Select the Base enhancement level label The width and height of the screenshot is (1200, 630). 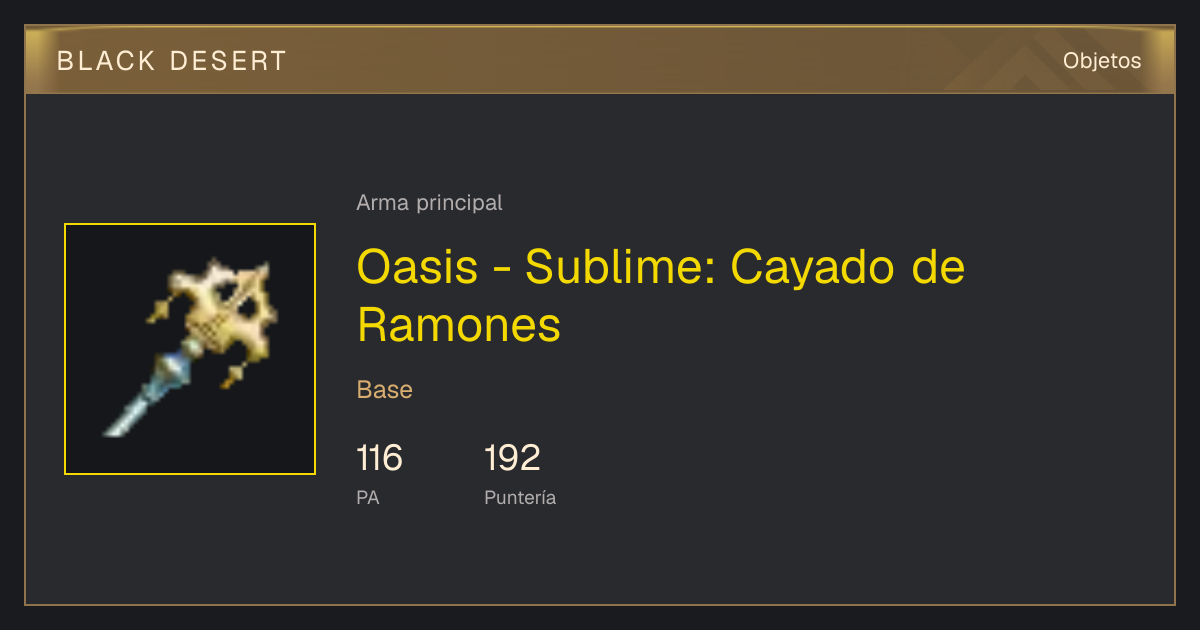coord(385,390)
